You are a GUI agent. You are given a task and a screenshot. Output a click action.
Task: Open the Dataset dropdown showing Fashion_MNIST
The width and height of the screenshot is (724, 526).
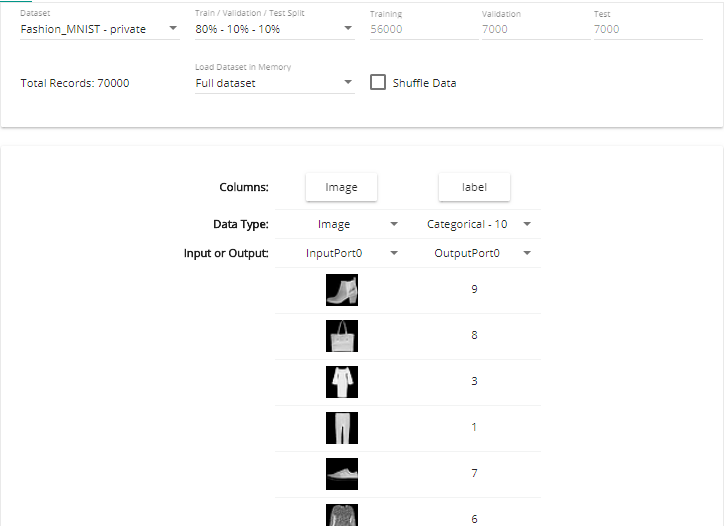point(100,29)
